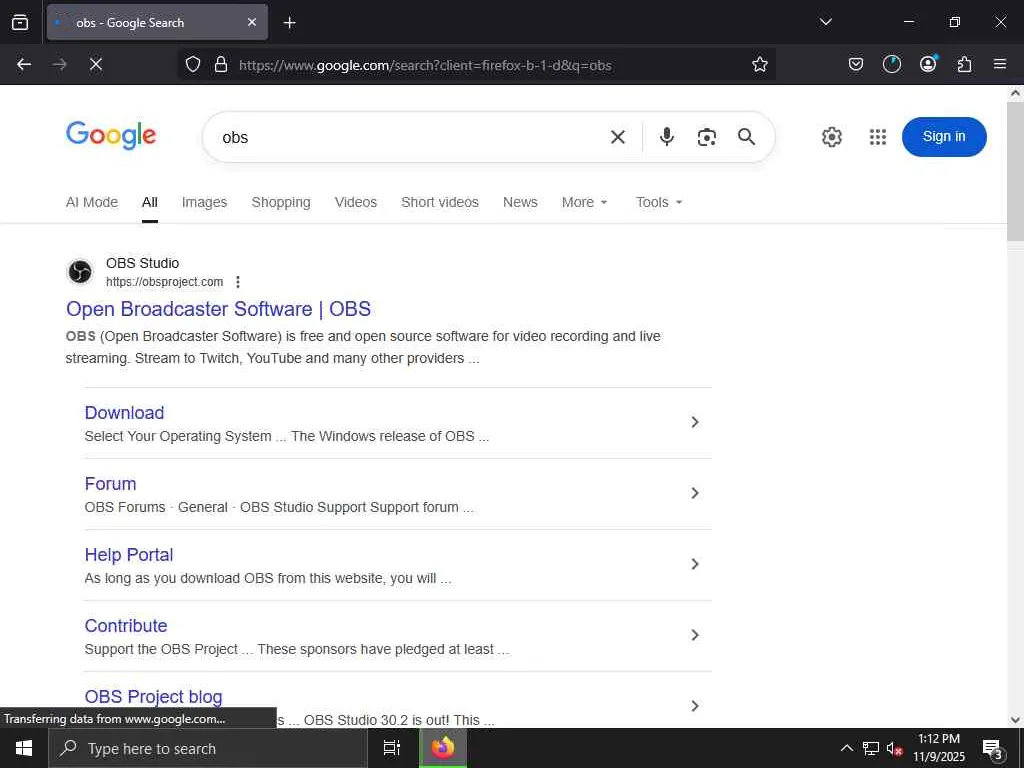Expand the Download row chevron
1024x768 pixels.
click(695, 422)
